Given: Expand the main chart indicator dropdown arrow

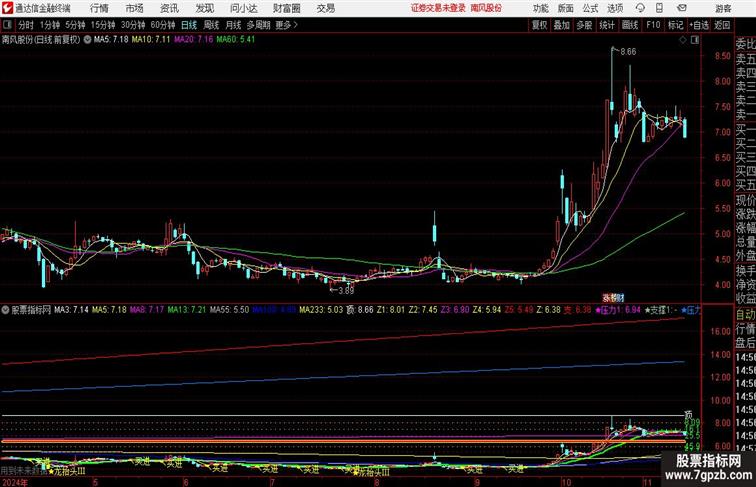Looking at the screenshot, I should 87,40.
